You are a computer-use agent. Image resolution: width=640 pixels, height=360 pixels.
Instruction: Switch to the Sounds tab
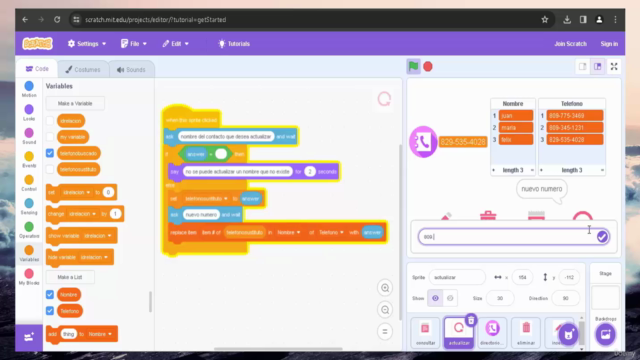pyautogui.click(x=131, y=69)
